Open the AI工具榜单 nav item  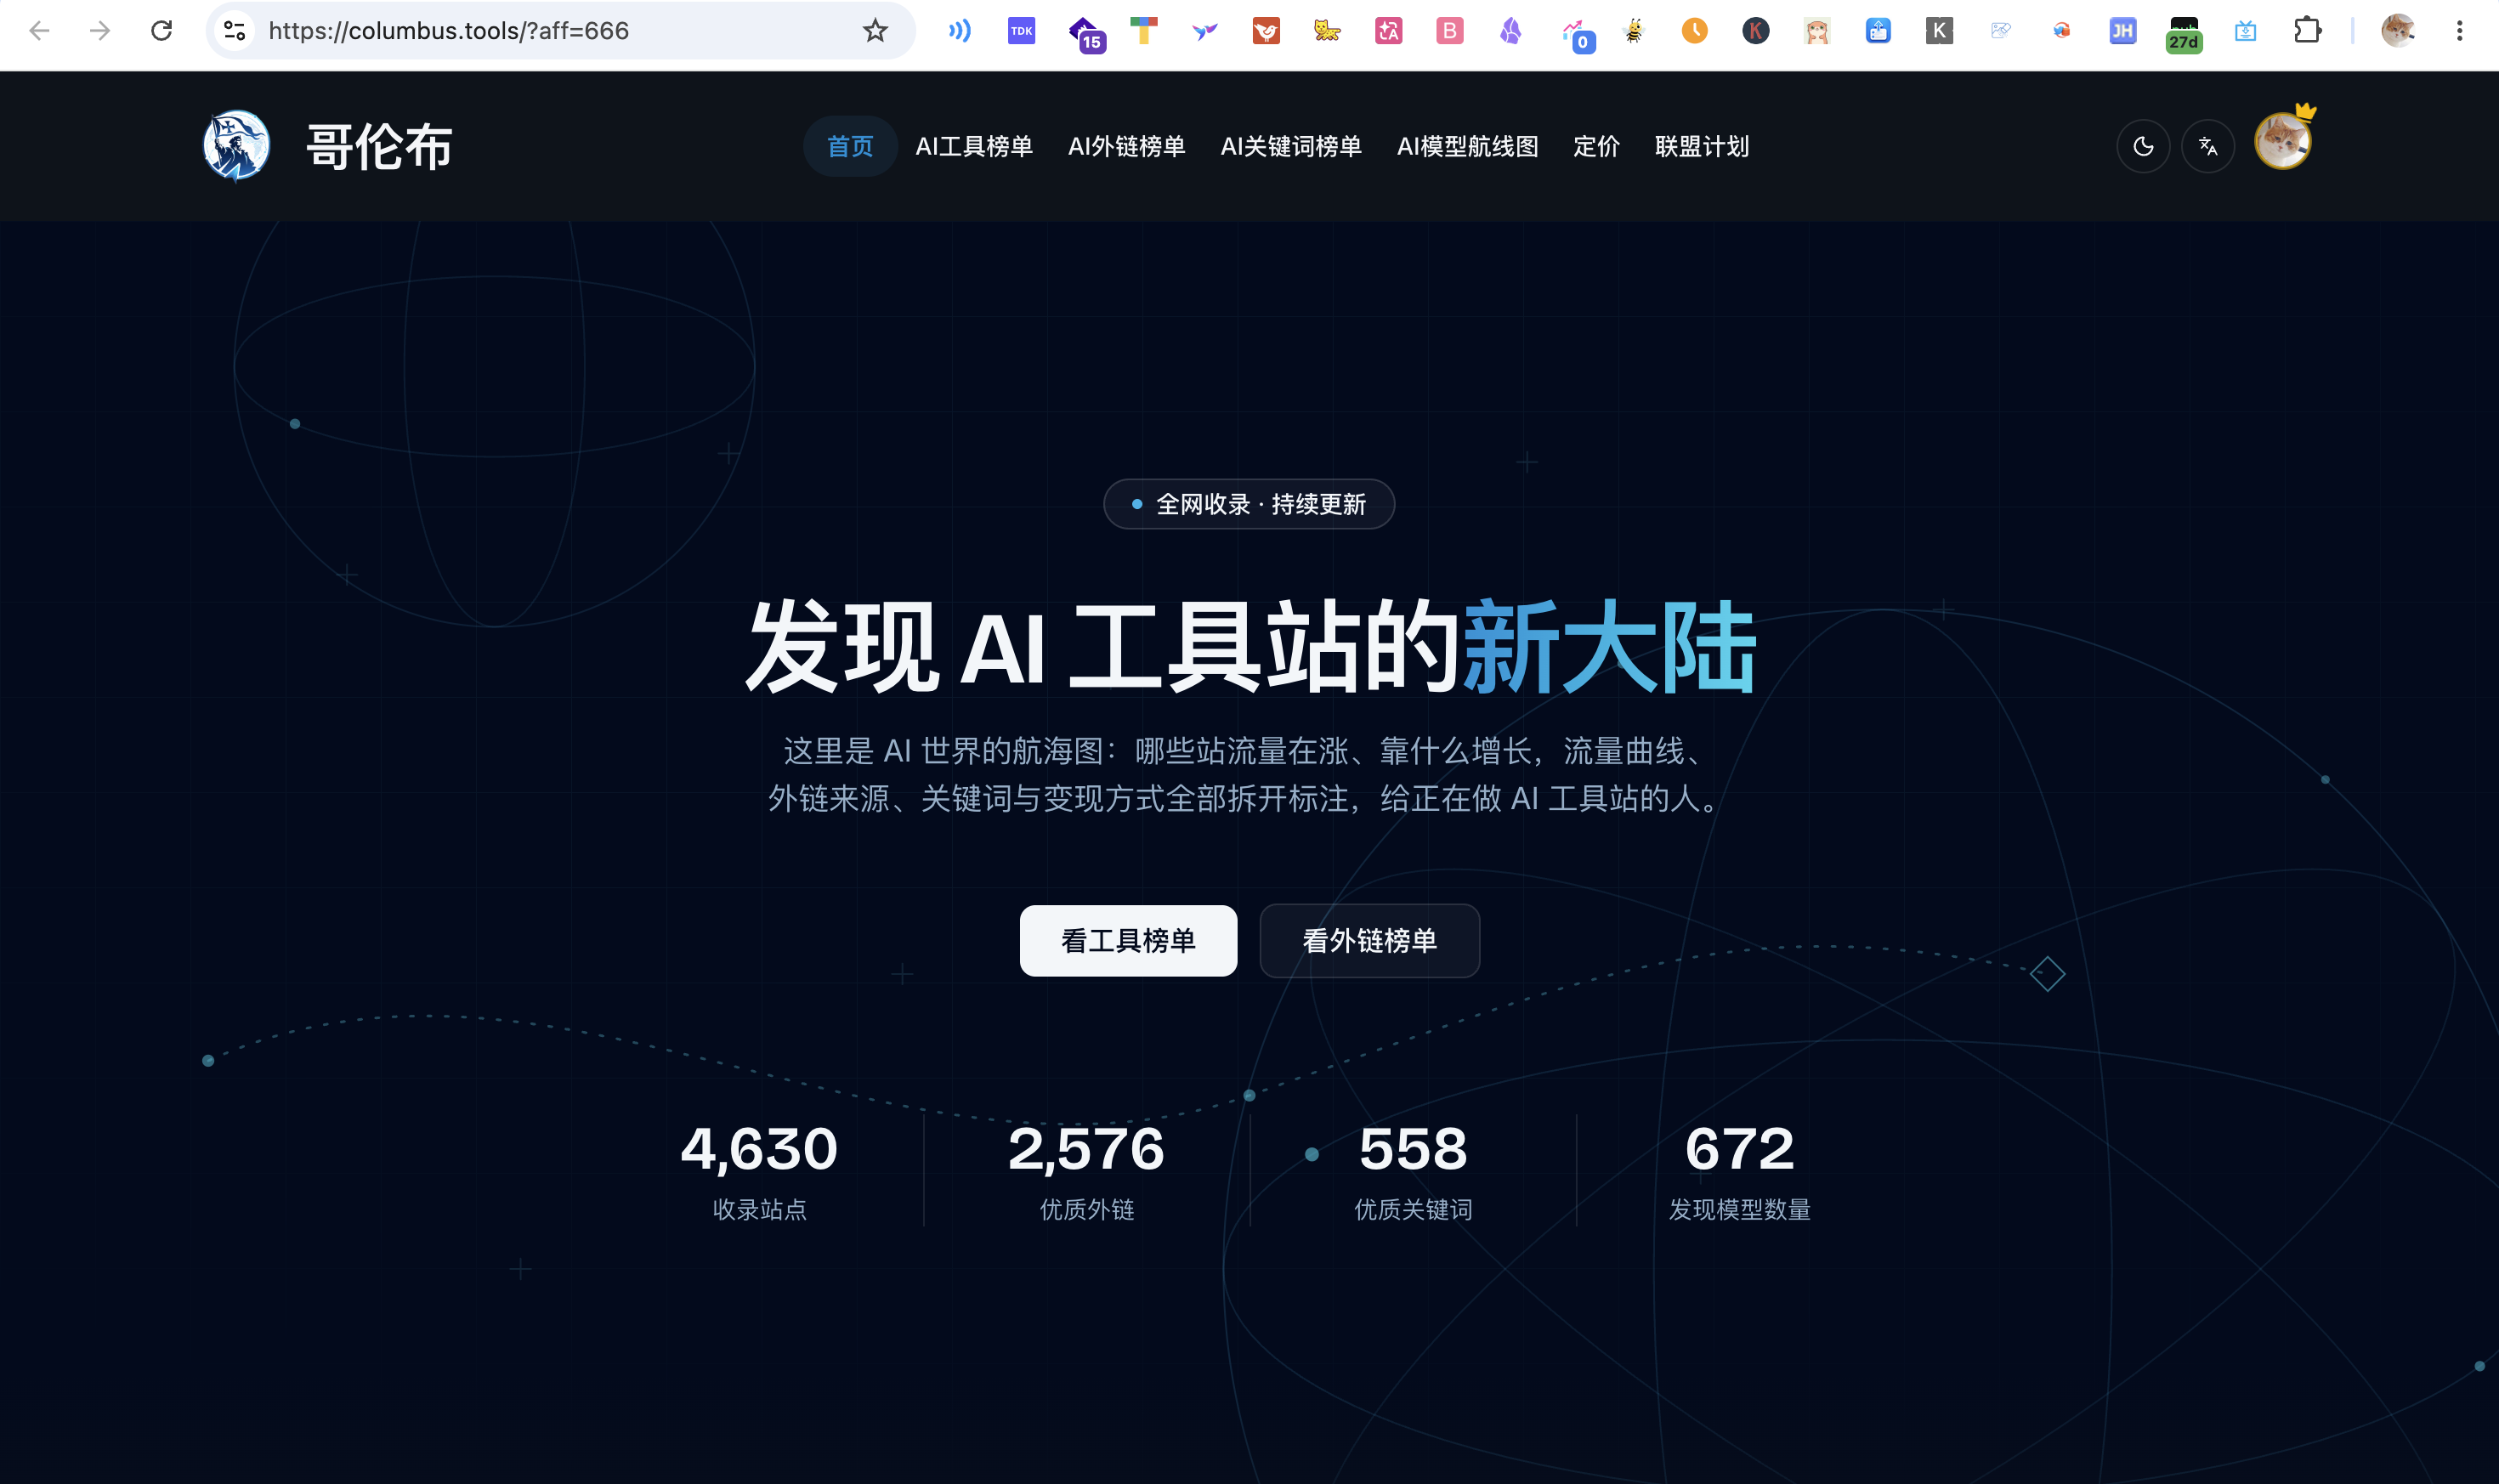[x=974, y=147]
